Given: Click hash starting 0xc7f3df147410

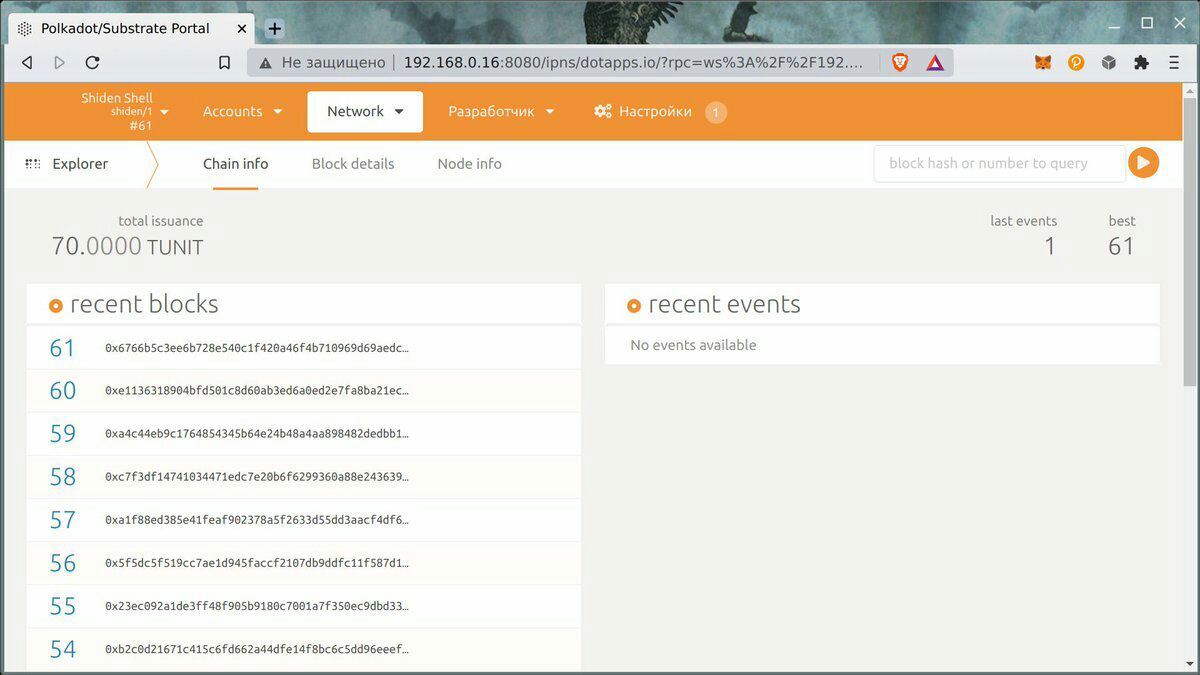Looking at the screenshot, I should point(257,477).
